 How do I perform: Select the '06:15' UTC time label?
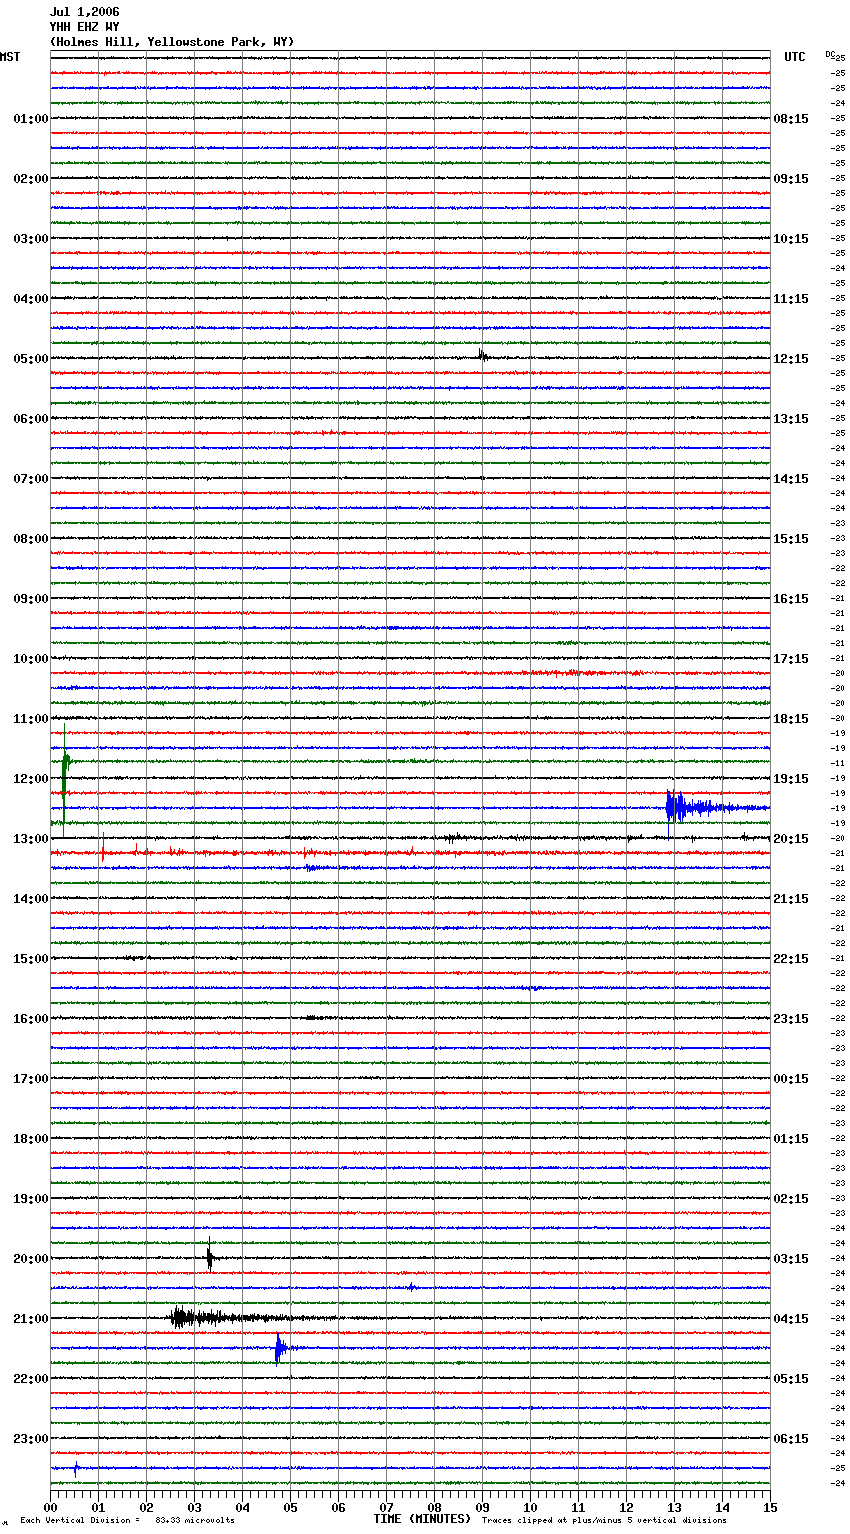point(791,1439)
